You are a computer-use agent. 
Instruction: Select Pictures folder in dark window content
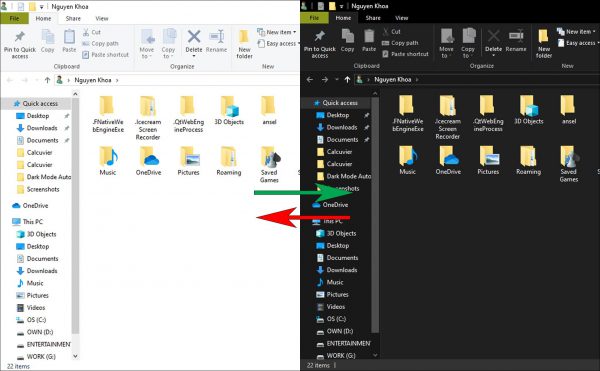pos(488,160)
